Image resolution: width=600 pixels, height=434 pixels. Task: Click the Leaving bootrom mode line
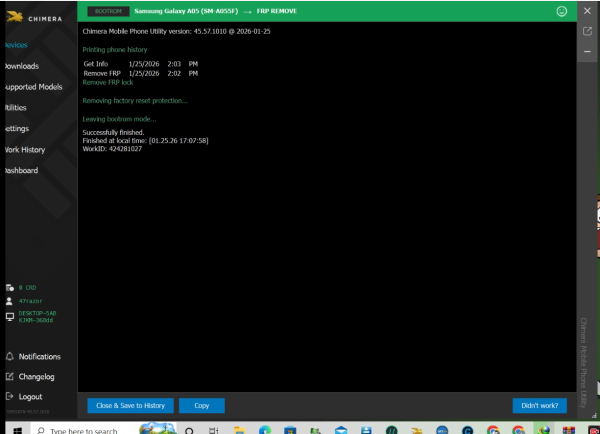tap(119, 119)
